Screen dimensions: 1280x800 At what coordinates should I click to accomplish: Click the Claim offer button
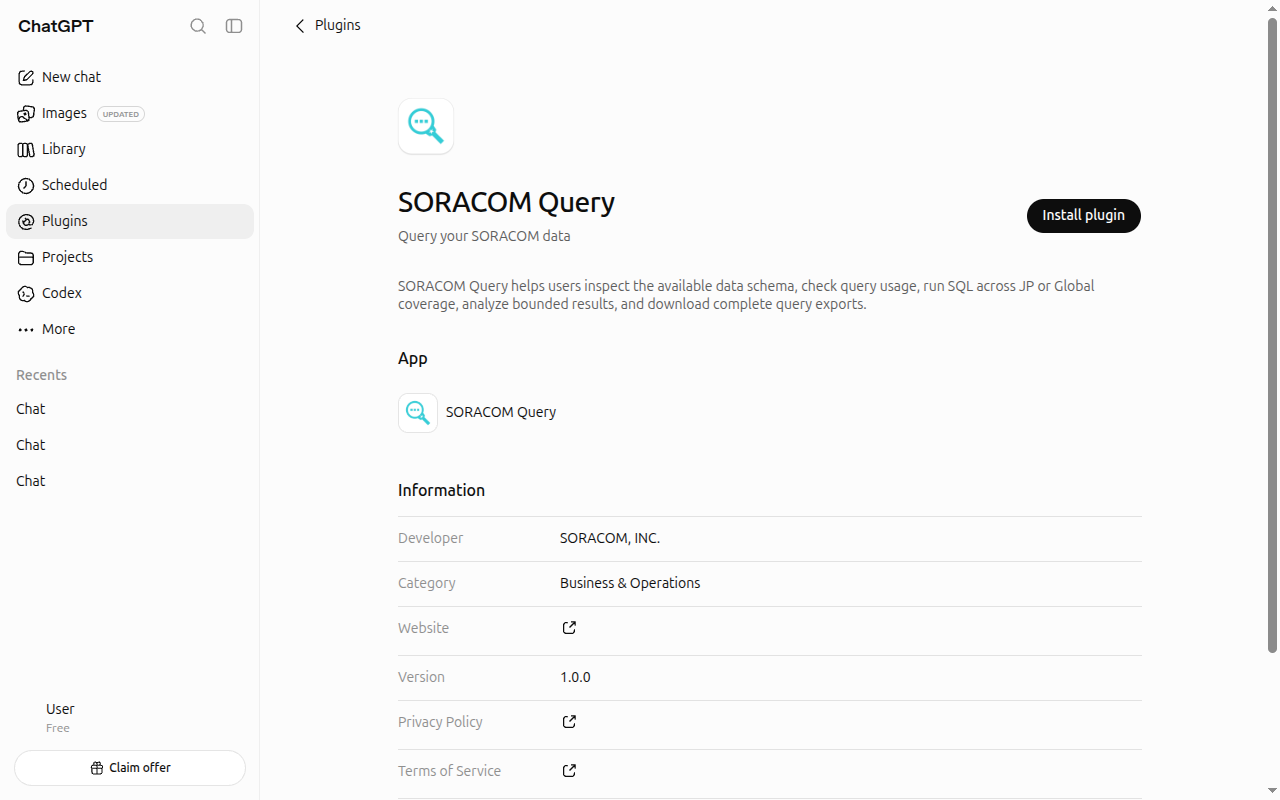point(130,768)
